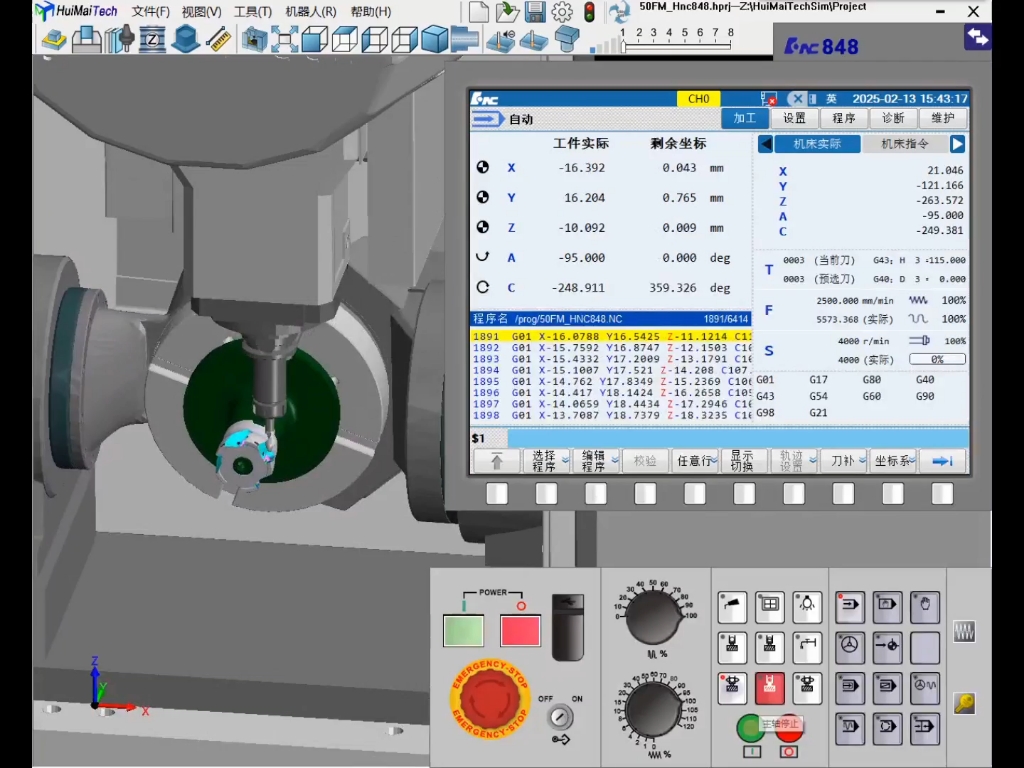Click the network error icon in HNC status bar
1024x768 pixels.
(769, 99)
